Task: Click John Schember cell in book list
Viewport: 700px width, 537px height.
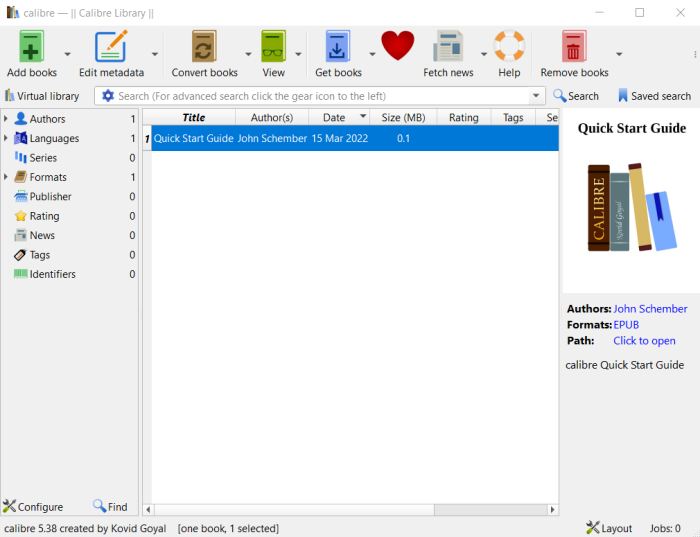Action: pos(272,138)
